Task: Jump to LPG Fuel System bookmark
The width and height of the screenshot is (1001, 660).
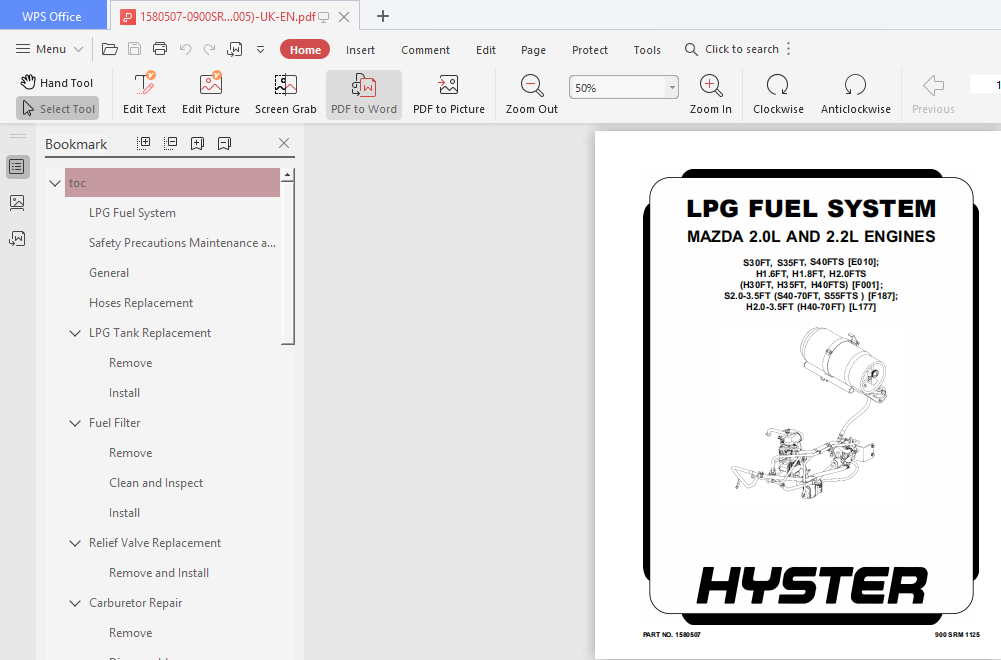Action: point(132,213)
